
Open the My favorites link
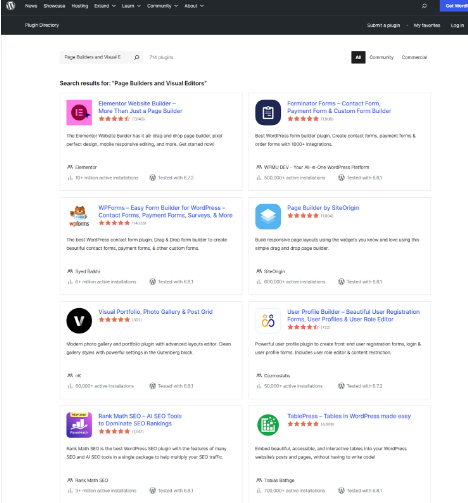427,25
